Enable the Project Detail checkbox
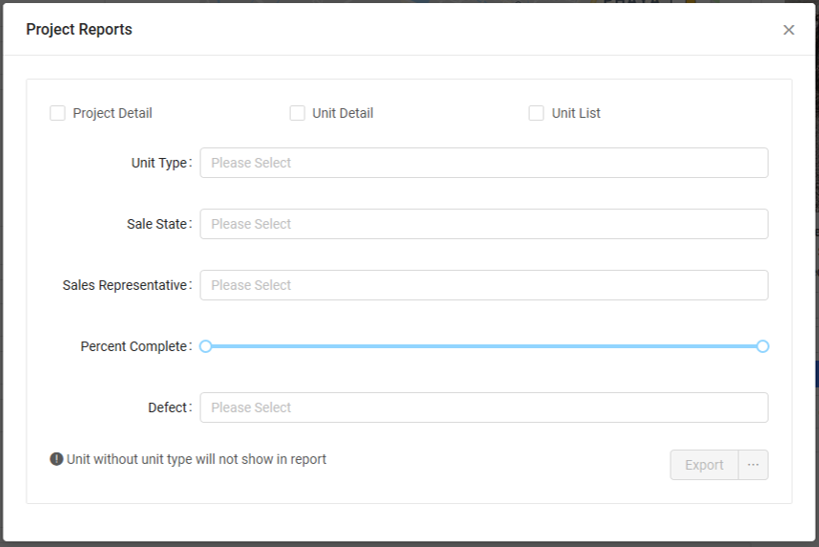This screenshot has width=819, height=547. tap(58, 113)
